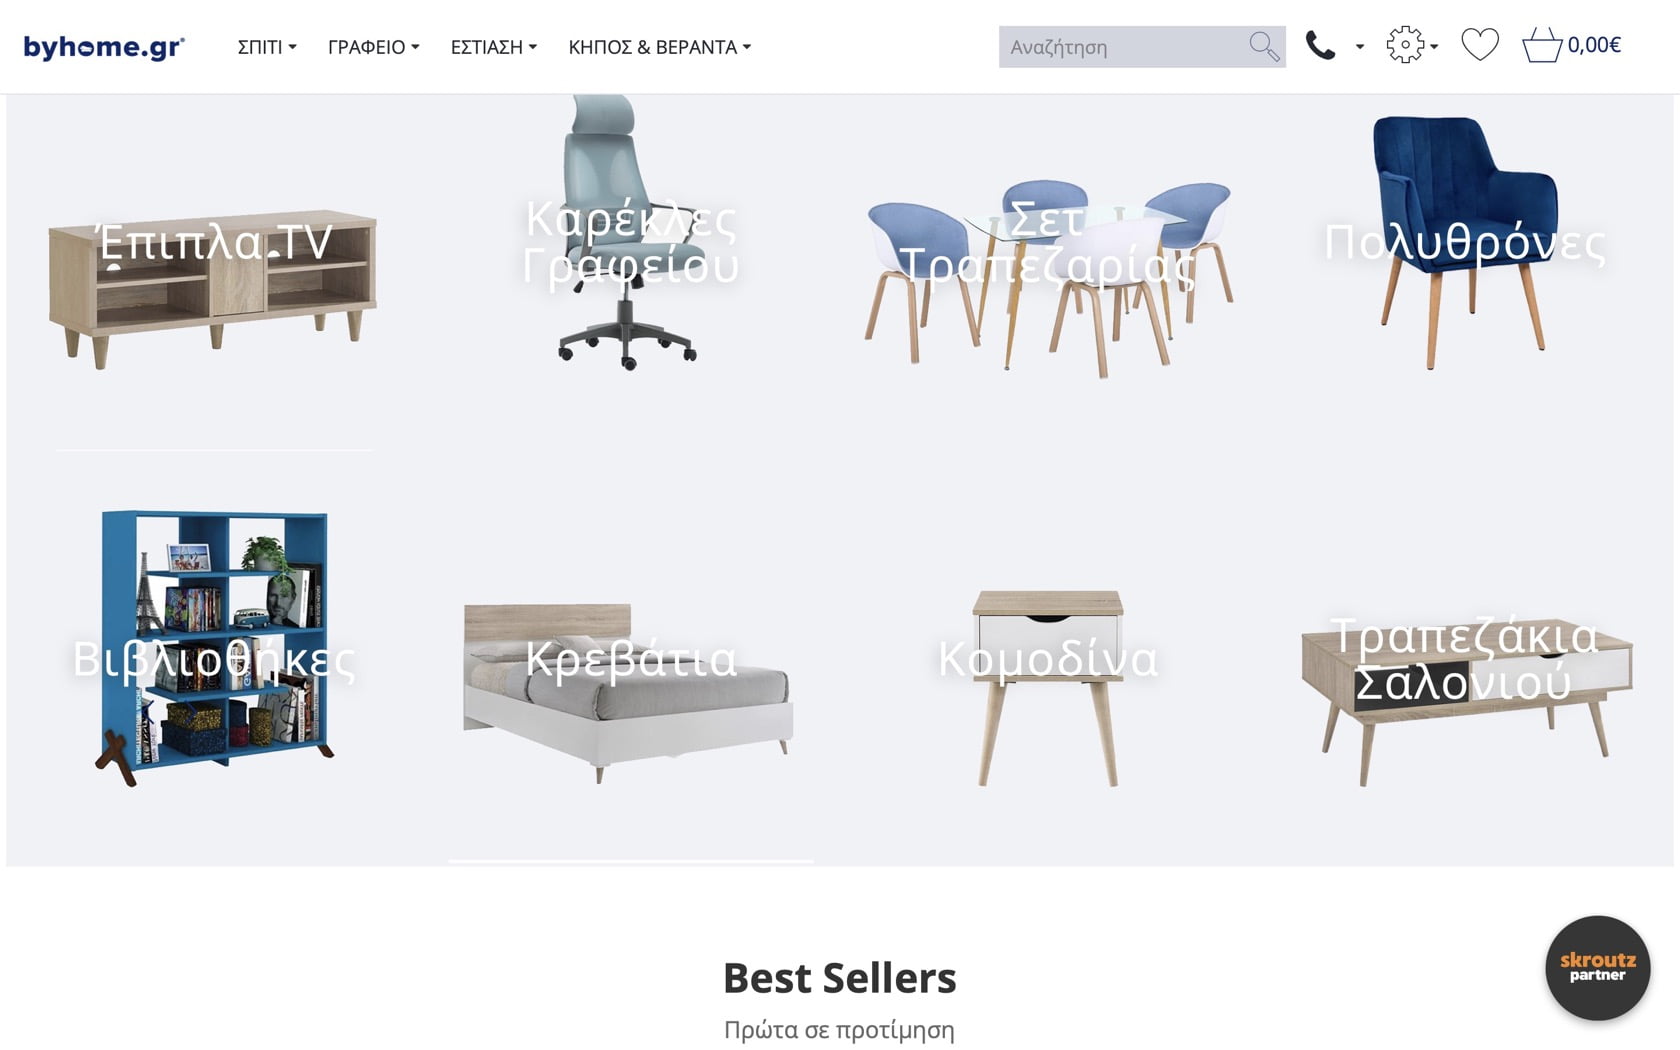Screen dimensions: 1680x1050
Task: View the Τραπεζάκια Σαλονιού category
Action: pyautogui.click(x=1465, y=659)
